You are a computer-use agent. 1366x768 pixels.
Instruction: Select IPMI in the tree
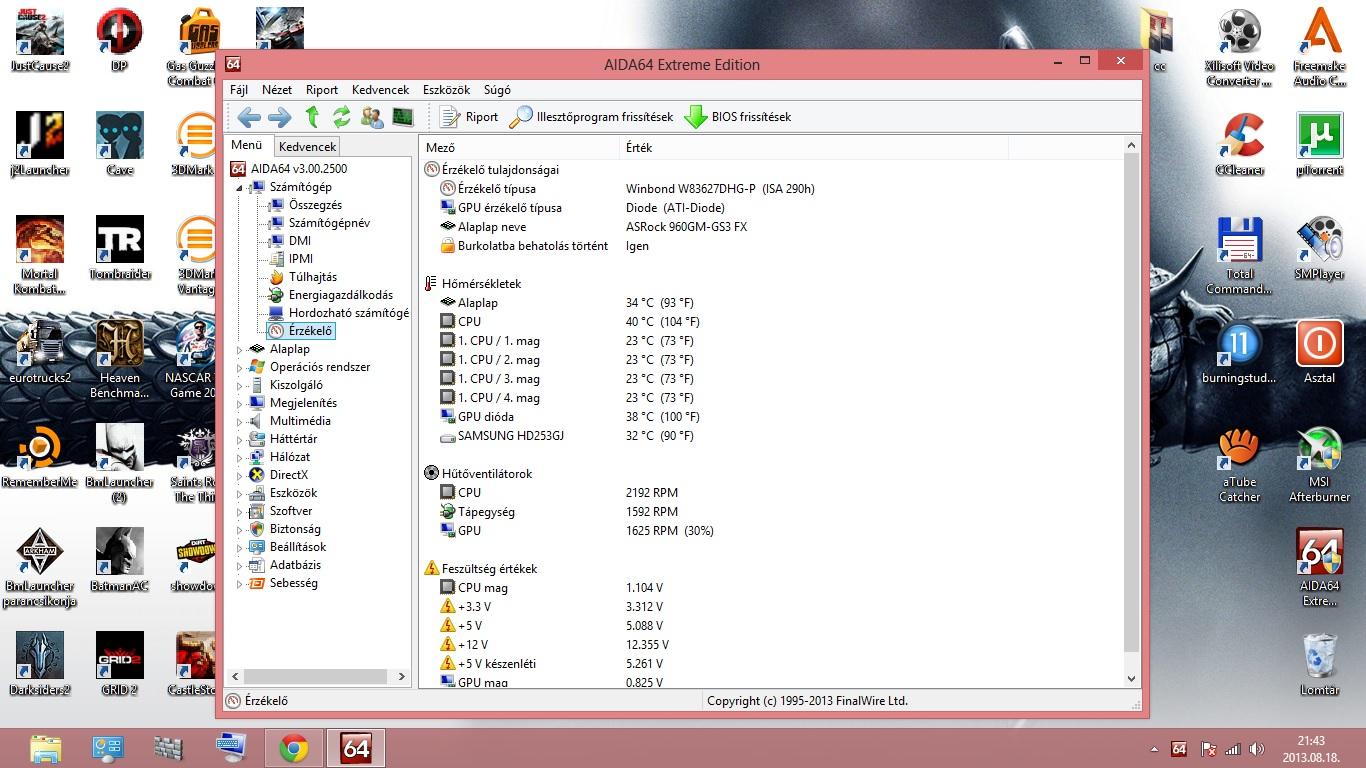[x=301, y=259]
